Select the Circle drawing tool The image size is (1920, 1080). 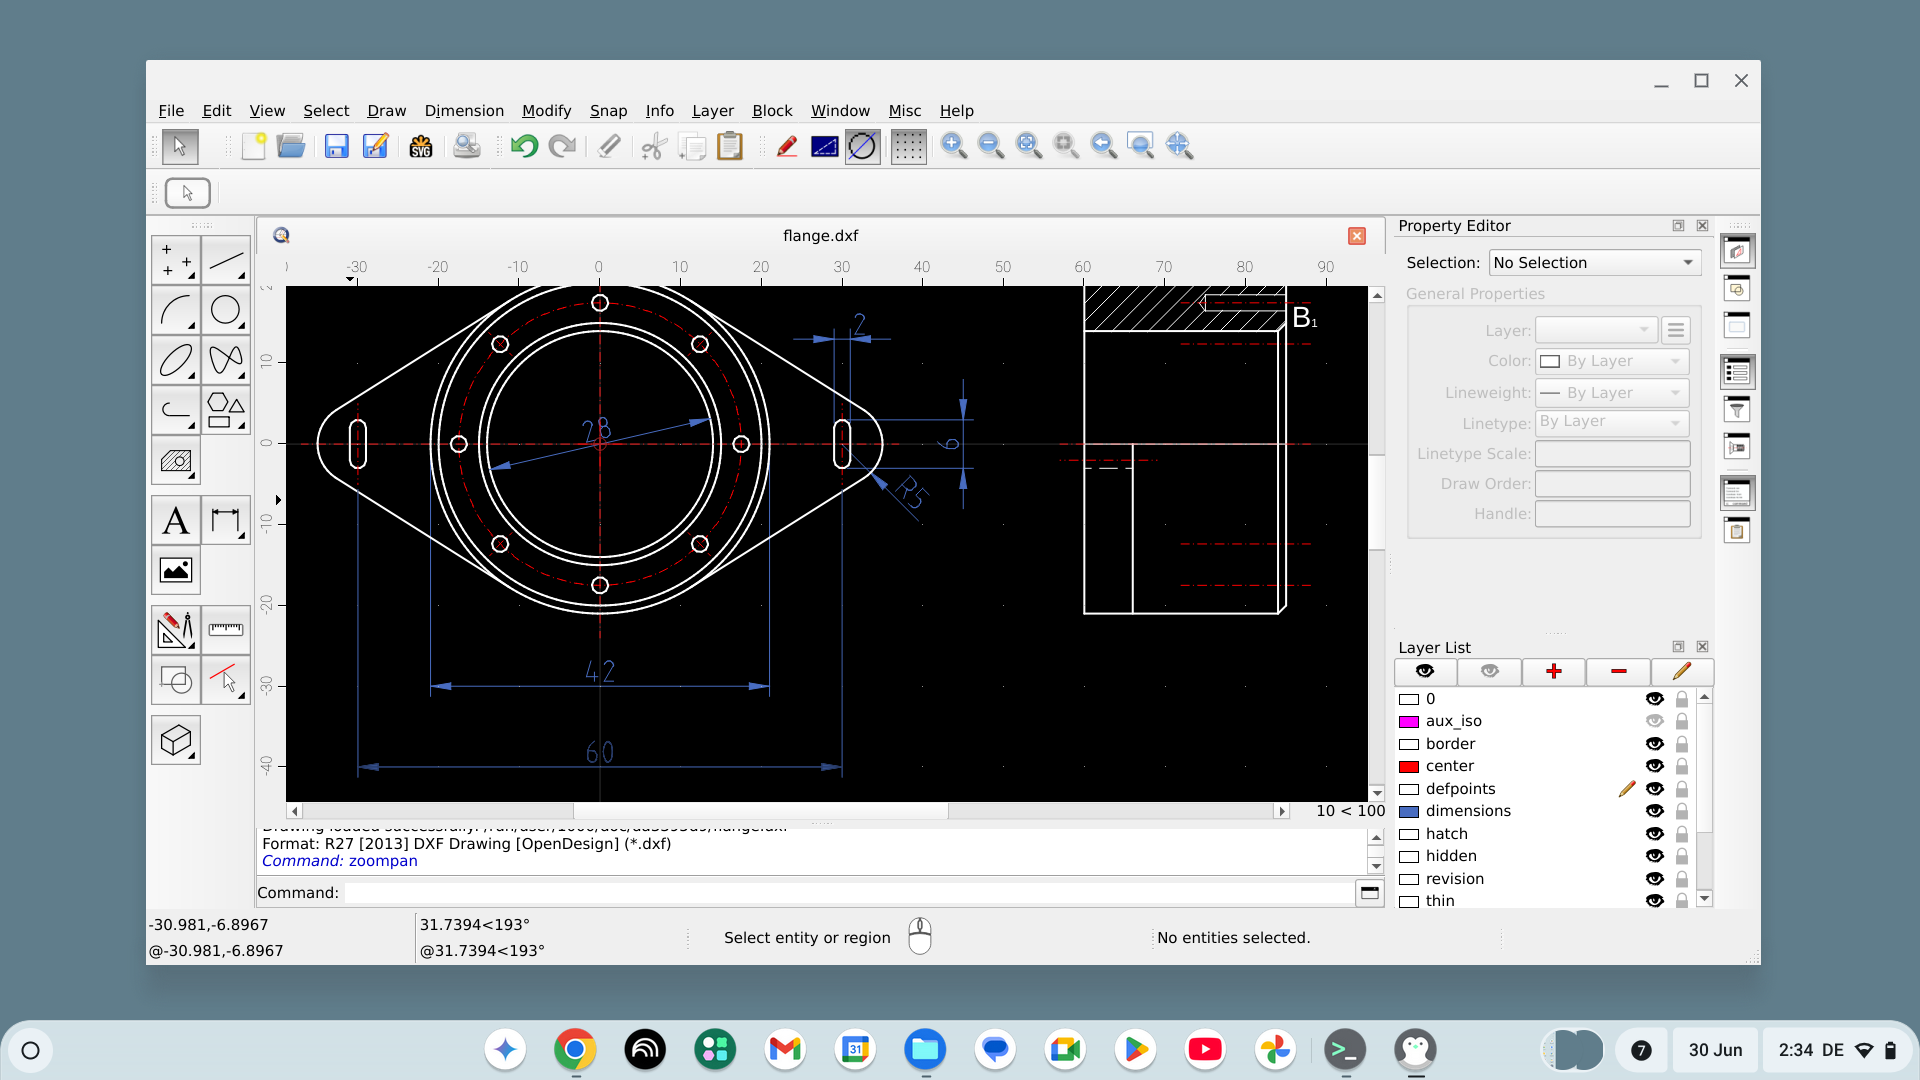(226, 310)
